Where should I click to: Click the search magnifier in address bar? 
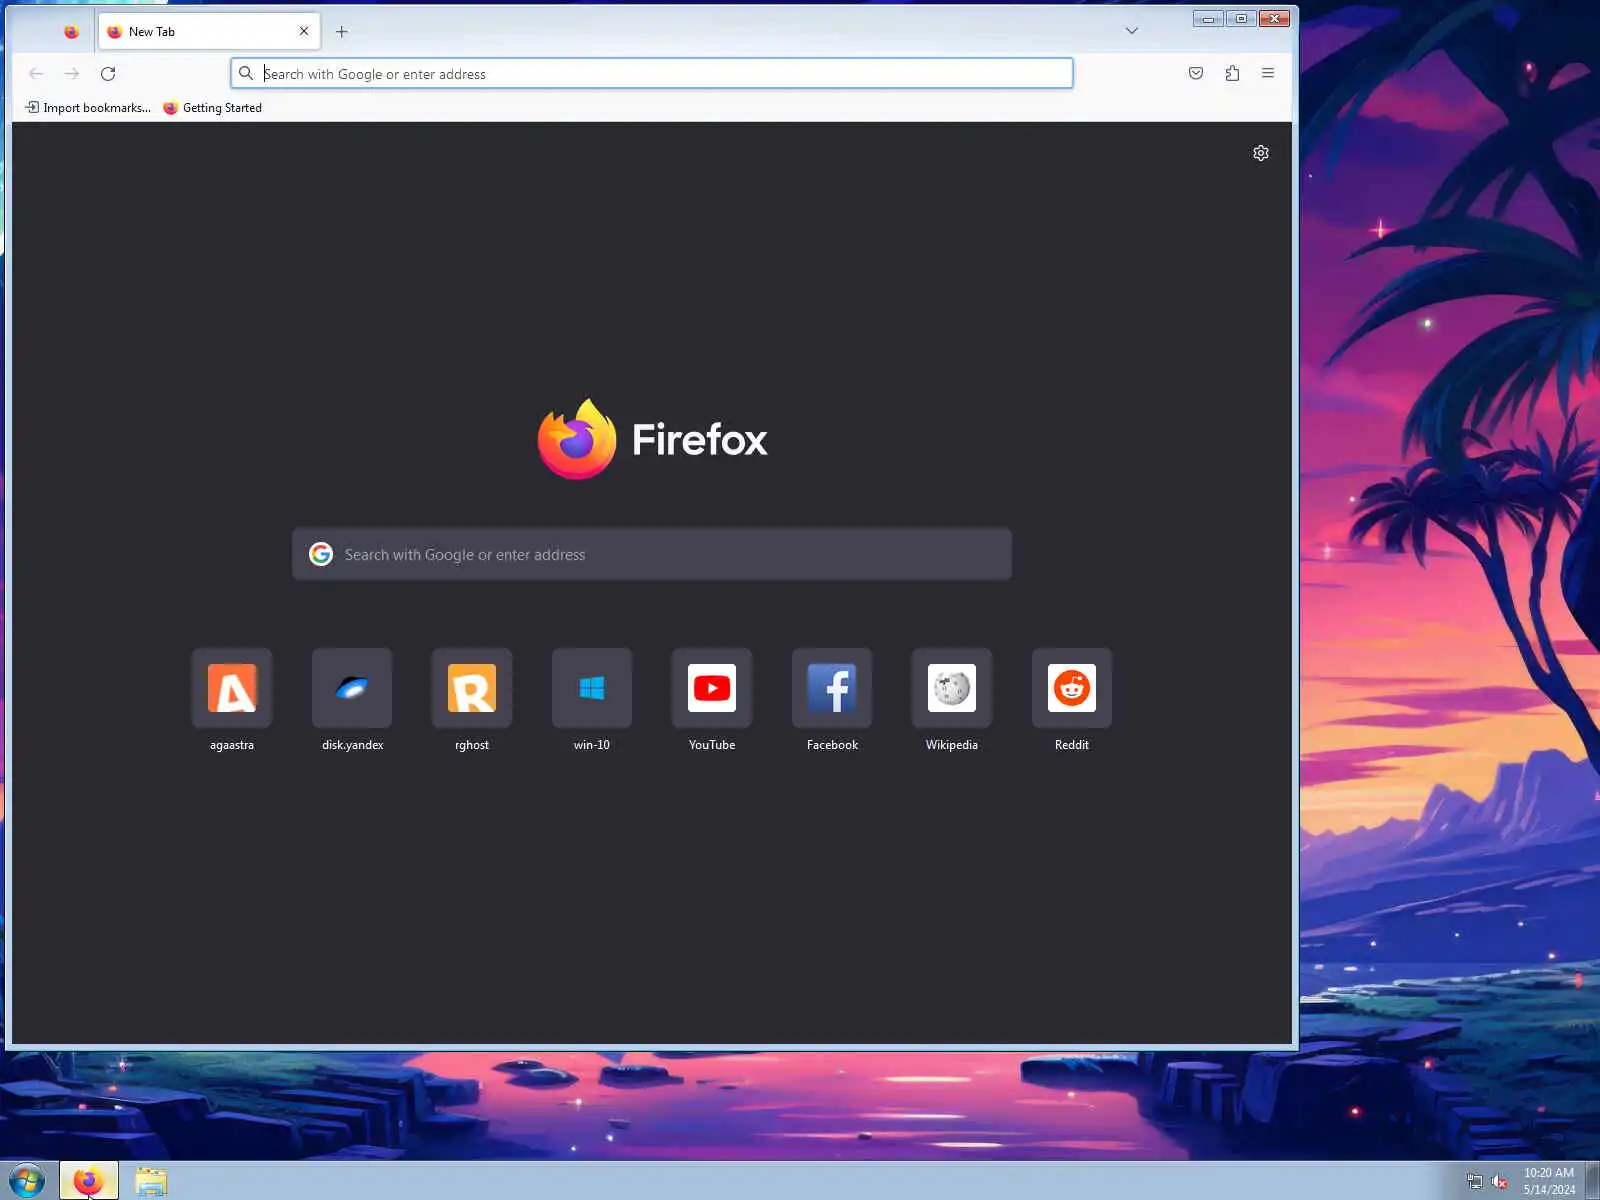point(246,73)
